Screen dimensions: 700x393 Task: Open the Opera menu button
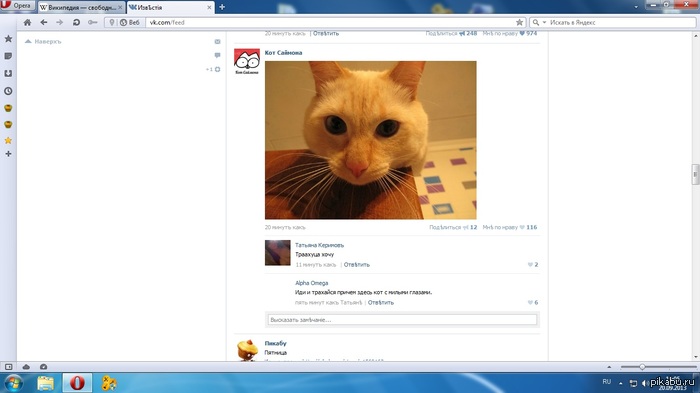[17, 6]
